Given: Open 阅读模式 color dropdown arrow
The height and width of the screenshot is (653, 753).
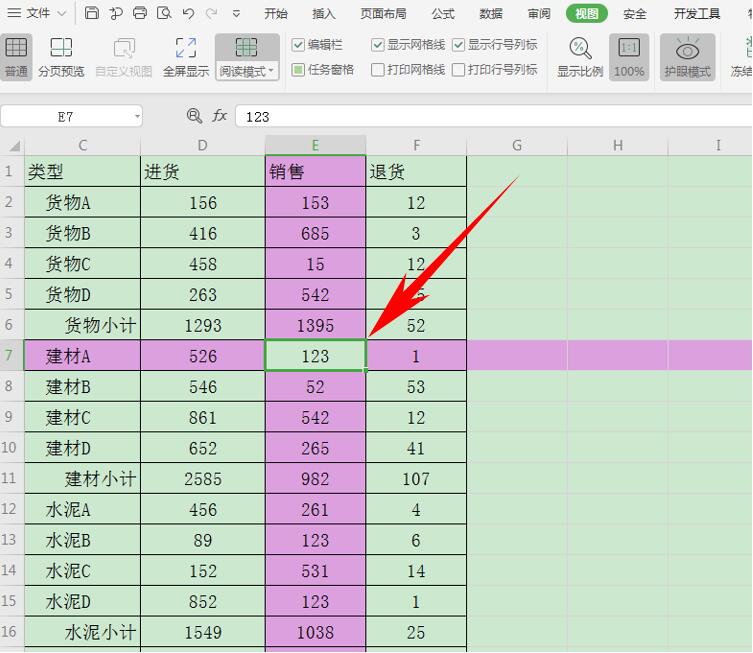Looking at the screenshot, I should (271, 72).
